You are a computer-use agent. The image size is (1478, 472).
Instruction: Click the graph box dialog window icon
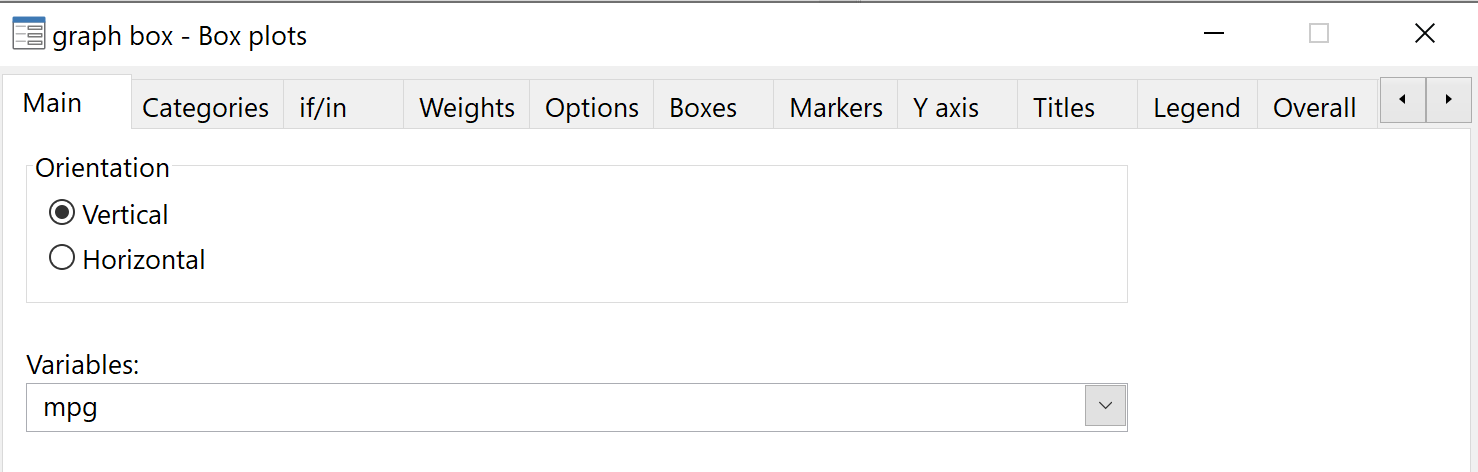point(27,35)
